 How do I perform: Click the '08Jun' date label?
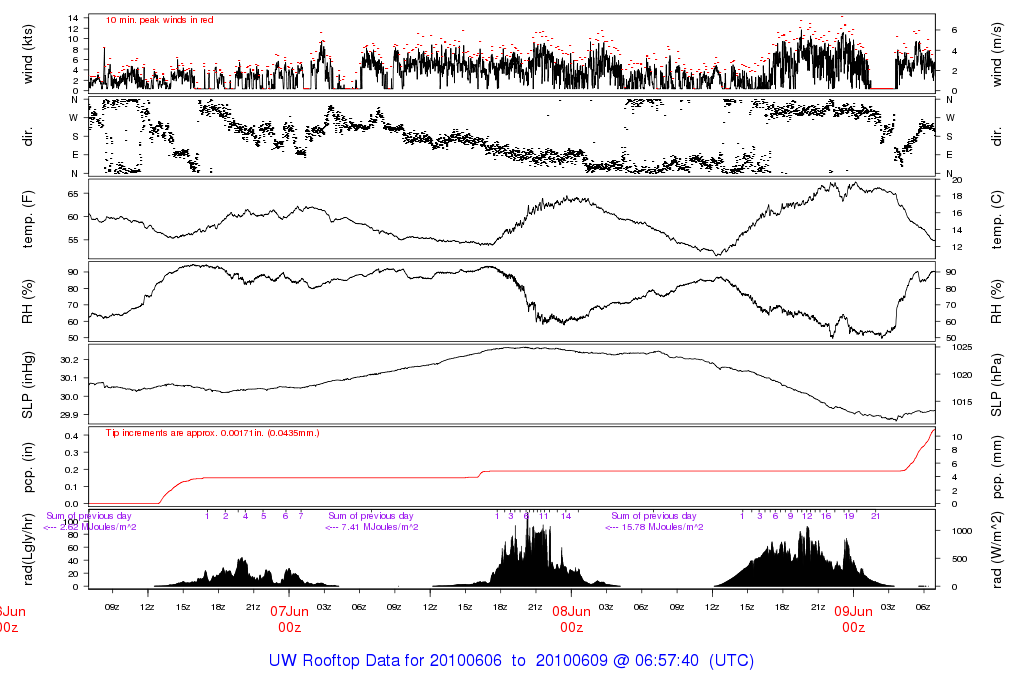tap(571, 611)
